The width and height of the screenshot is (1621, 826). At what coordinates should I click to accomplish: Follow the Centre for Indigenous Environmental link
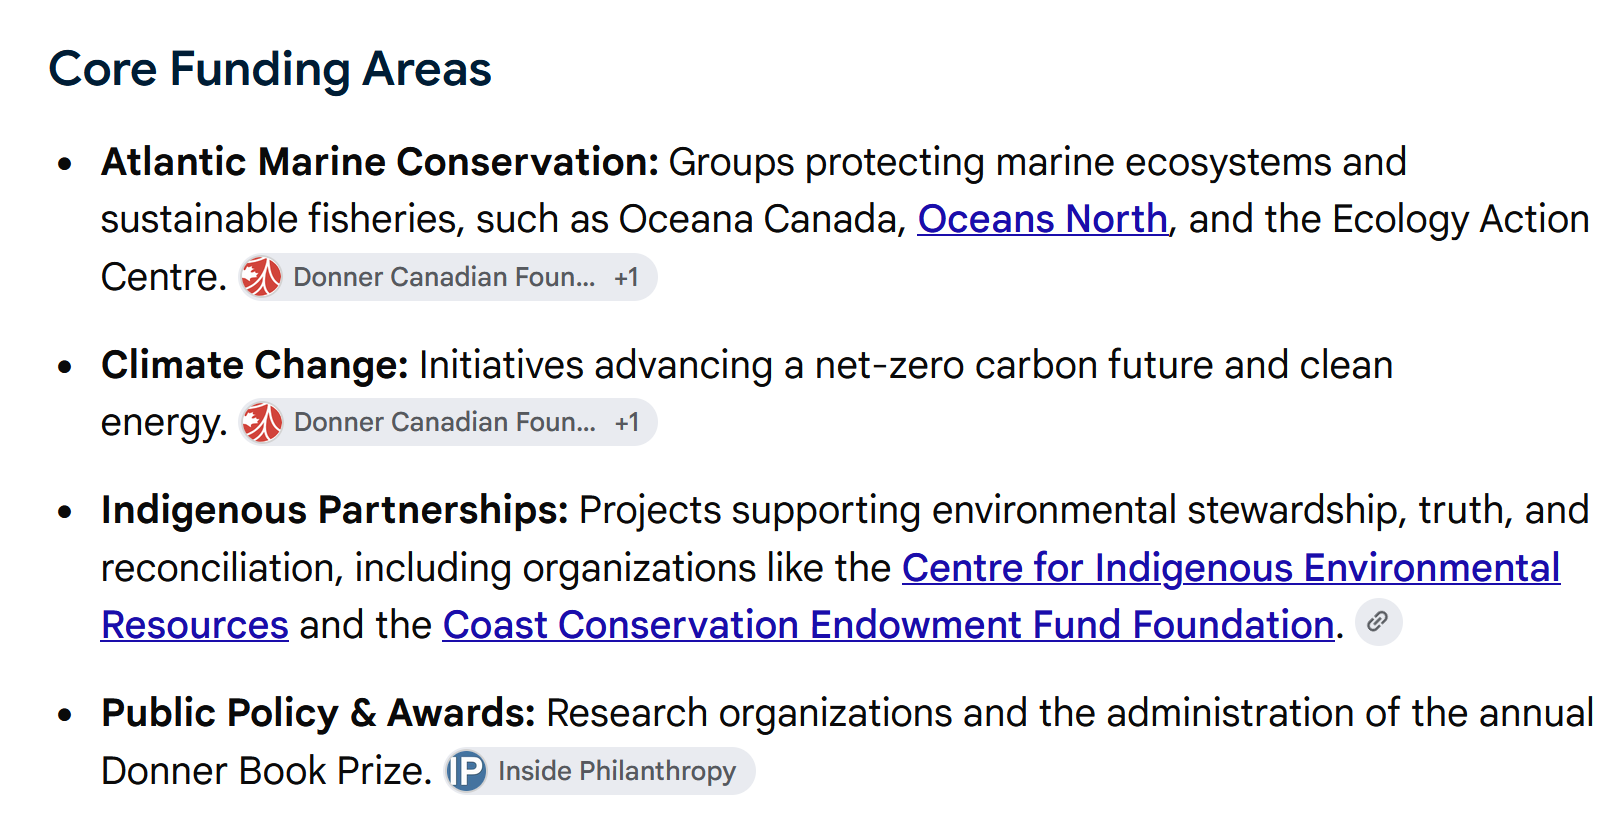(1231, 568)
